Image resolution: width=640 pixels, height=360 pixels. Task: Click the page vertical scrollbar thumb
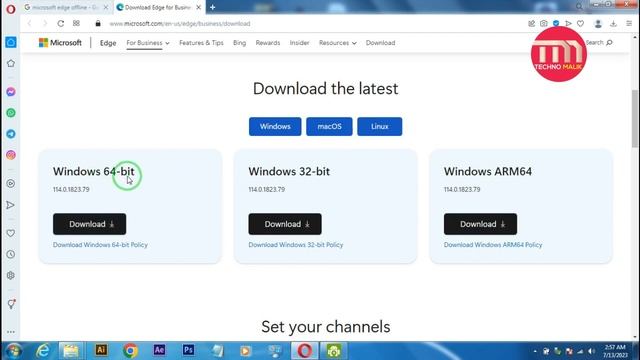pos(635,118)
